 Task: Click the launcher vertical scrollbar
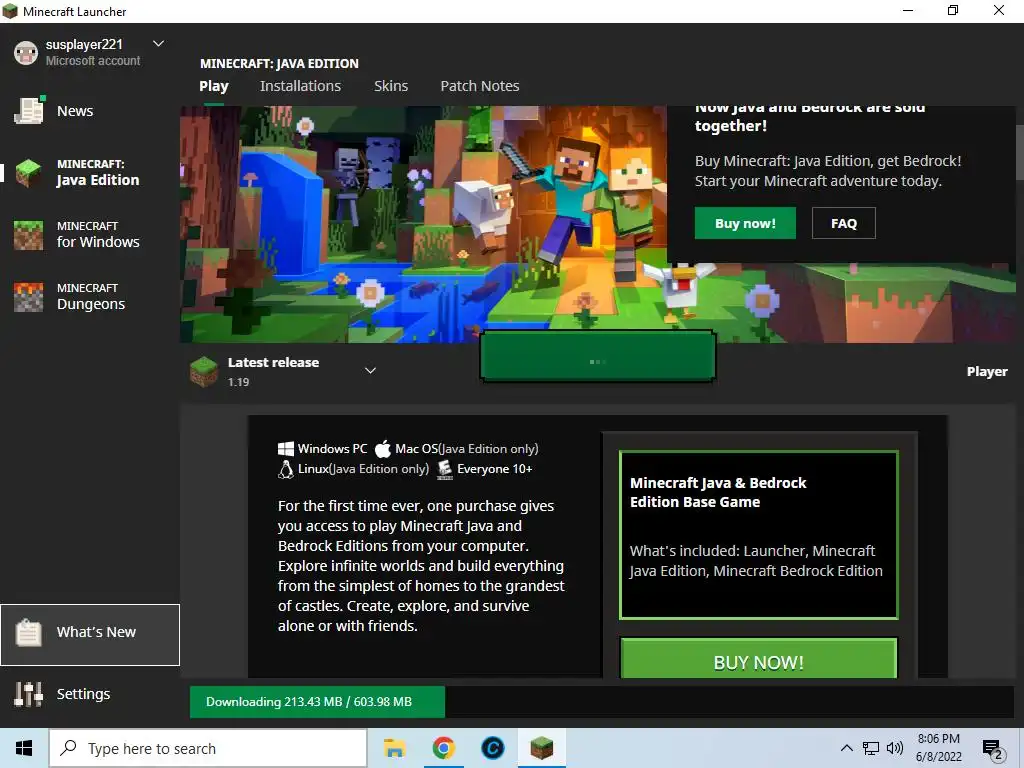click(1019, 153)
